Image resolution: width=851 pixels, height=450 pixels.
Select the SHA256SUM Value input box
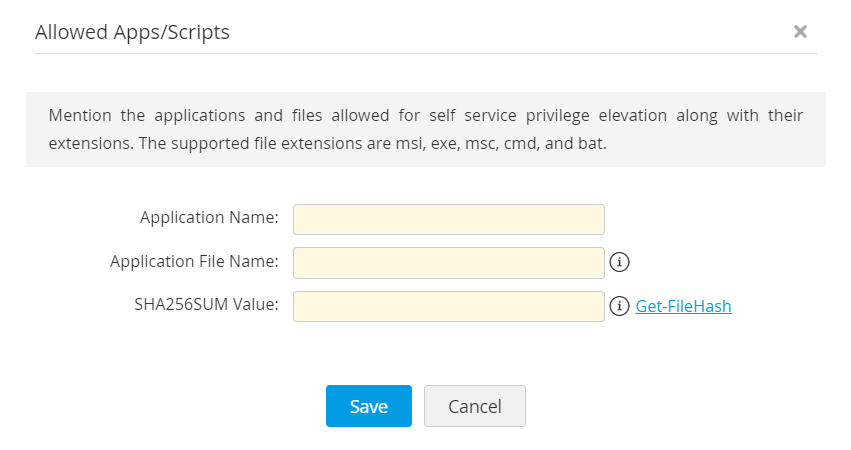click(448, 306)
